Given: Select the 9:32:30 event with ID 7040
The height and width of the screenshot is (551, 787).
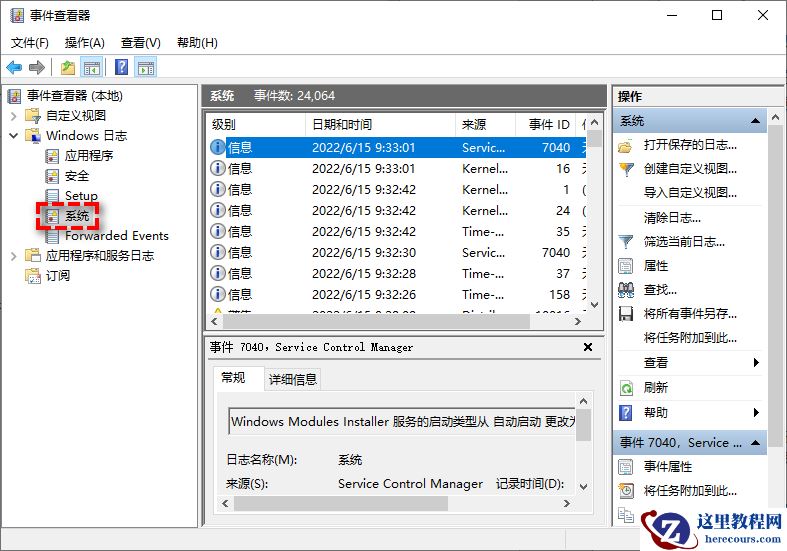Looking at the screenshot, I should tap(397, 252).
